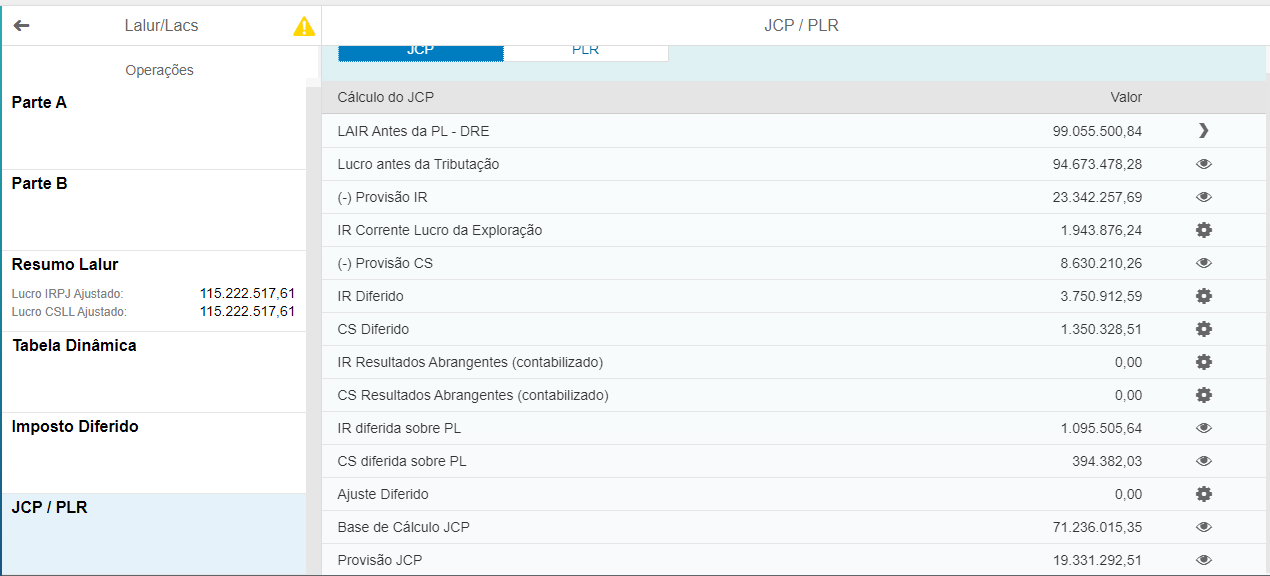1270x576 pixels.
Task: Open gear for IR Resultados Abrangentes
Action: [x=1204, y=362]
